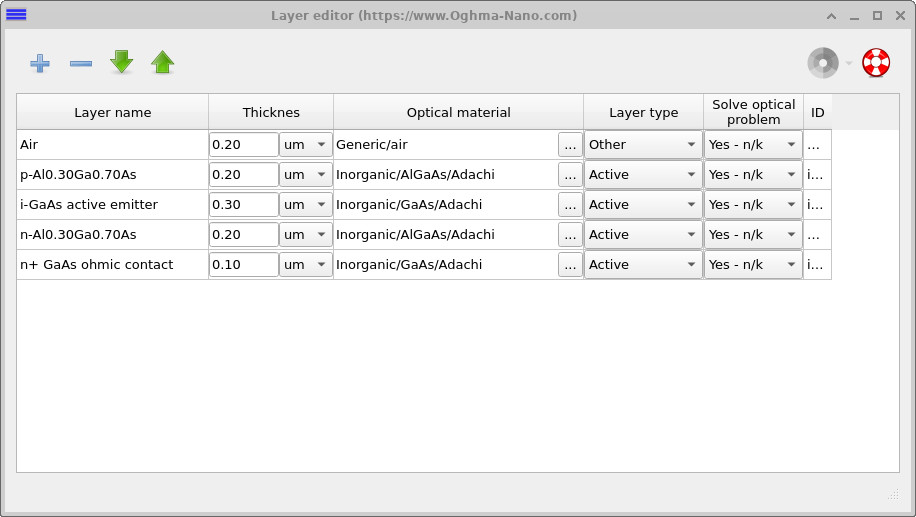Image resolution: width=916 pixels, height=517 pixels.
Task: Click the ID cell of i-GaAs active emitter row
Action: 818,204
